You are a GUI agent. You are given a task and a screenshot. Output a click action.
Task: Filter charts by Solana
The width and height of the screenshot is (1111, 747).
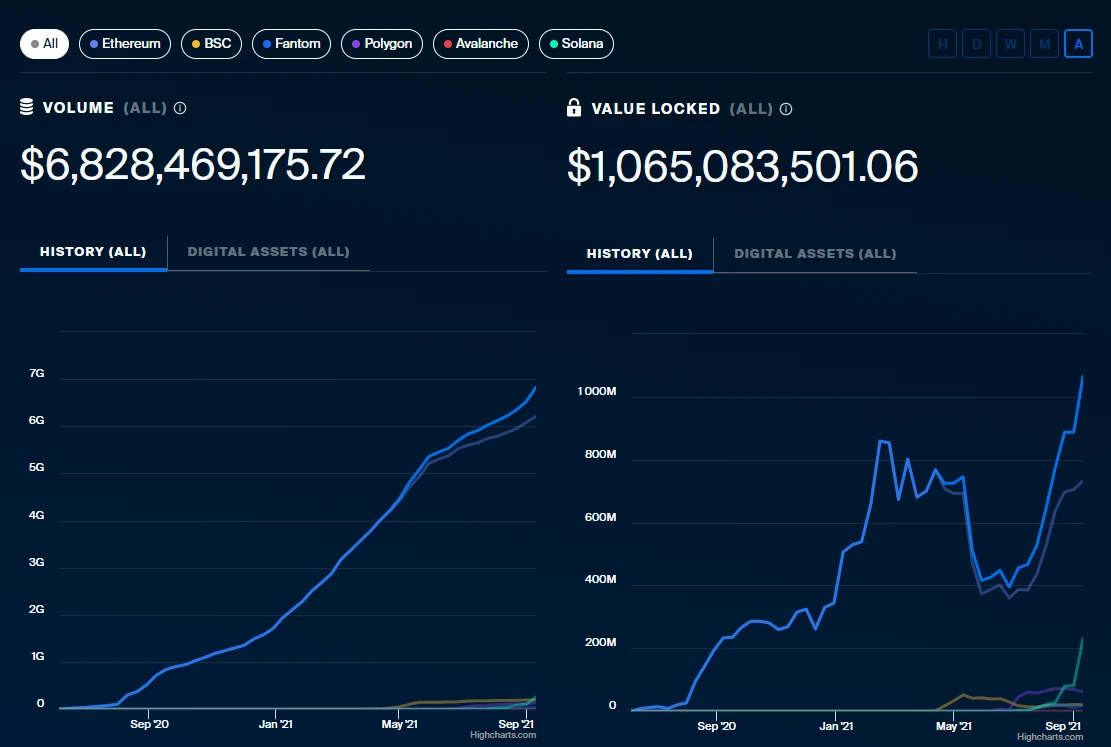click(576, 44)
